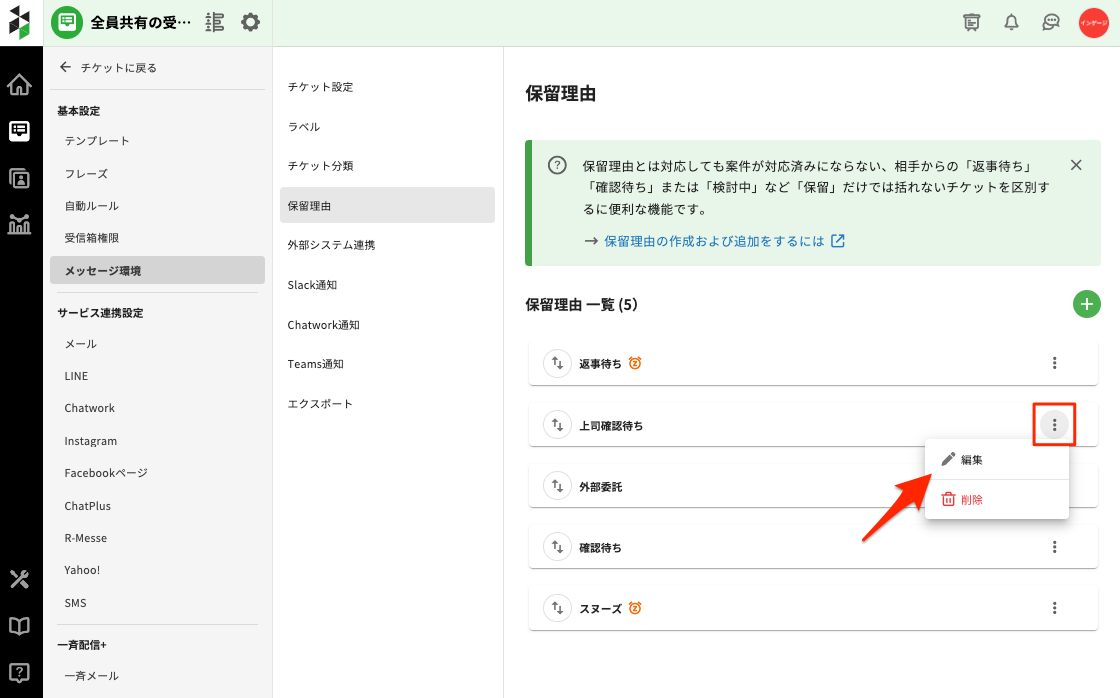Dismiss the green info banner

(1076, 165)
